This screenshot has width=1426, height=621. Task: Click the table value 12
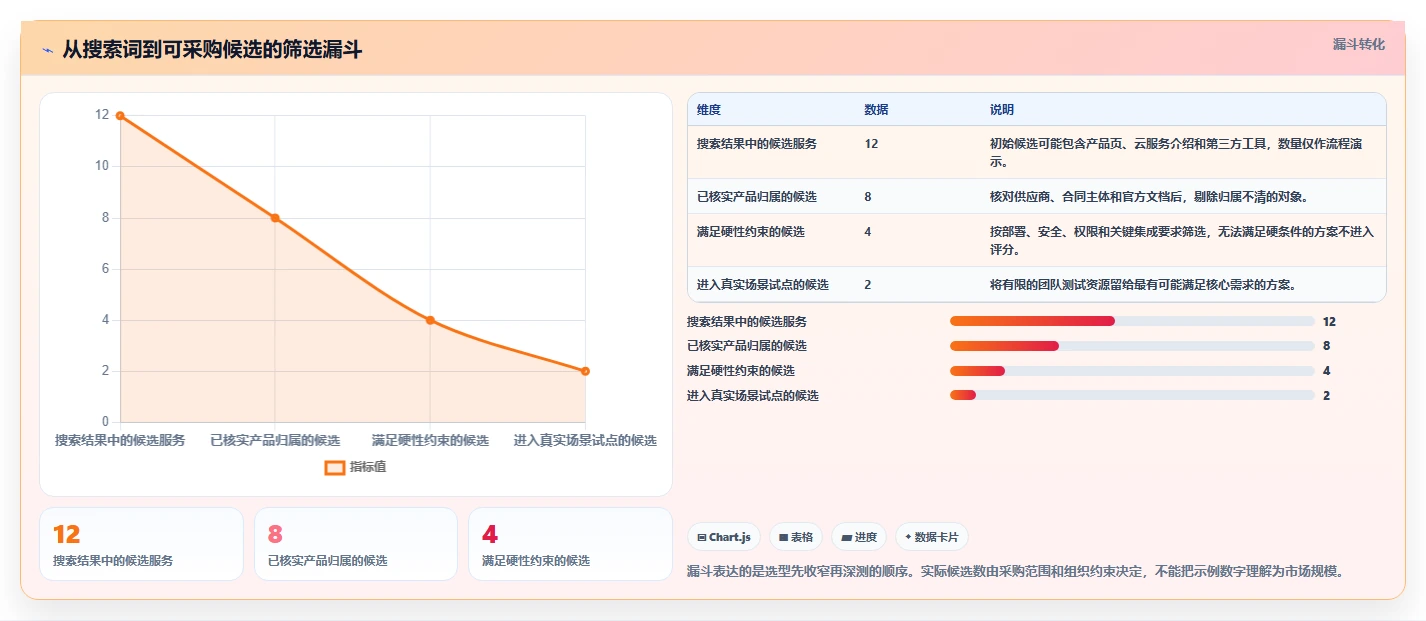871,144
